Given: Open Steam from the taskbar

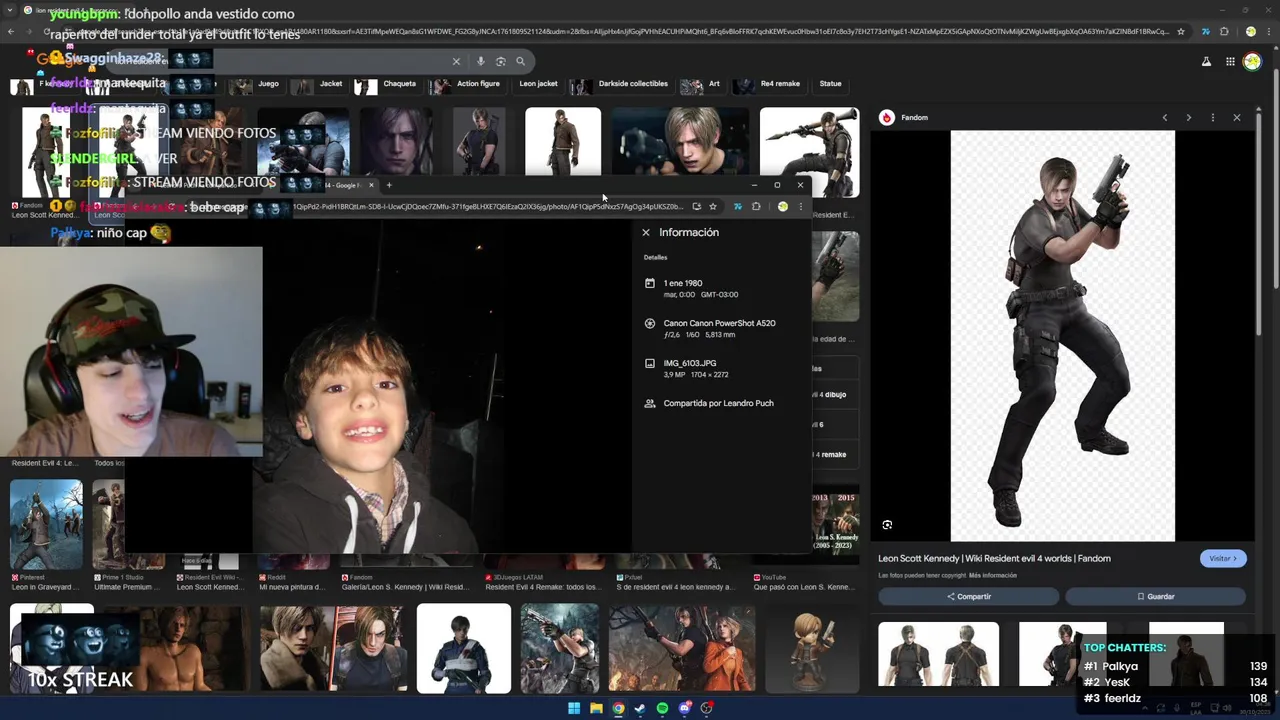Looking at the screenshot, I should click(640, 708).
